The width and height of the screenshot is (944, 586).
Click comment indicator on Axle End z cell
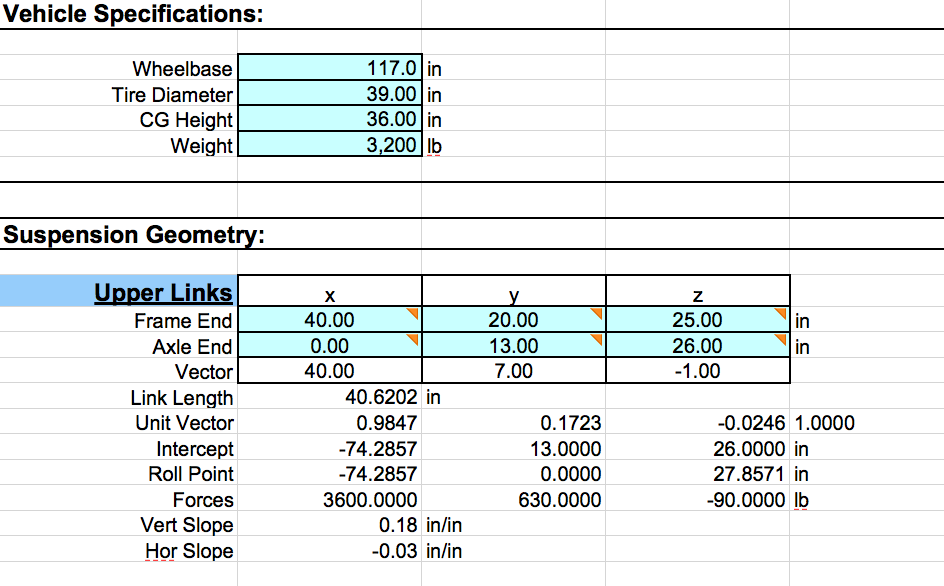point(781,338)
